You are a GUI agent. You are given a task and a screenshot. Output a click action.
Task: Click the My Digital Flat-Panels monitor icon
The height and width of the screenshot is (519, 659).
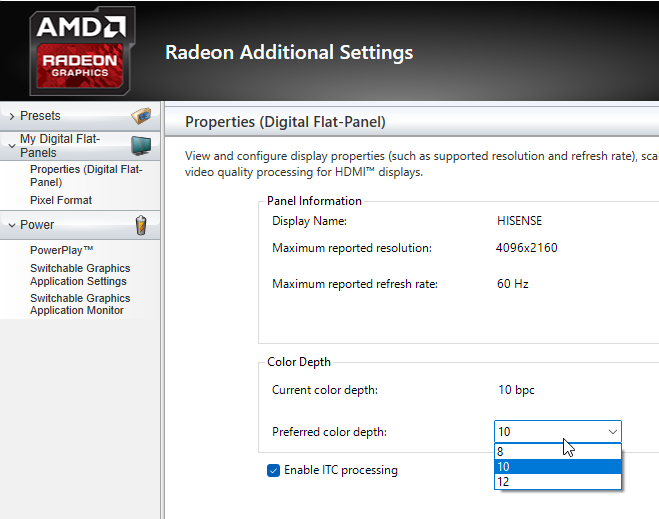point(141,146)
